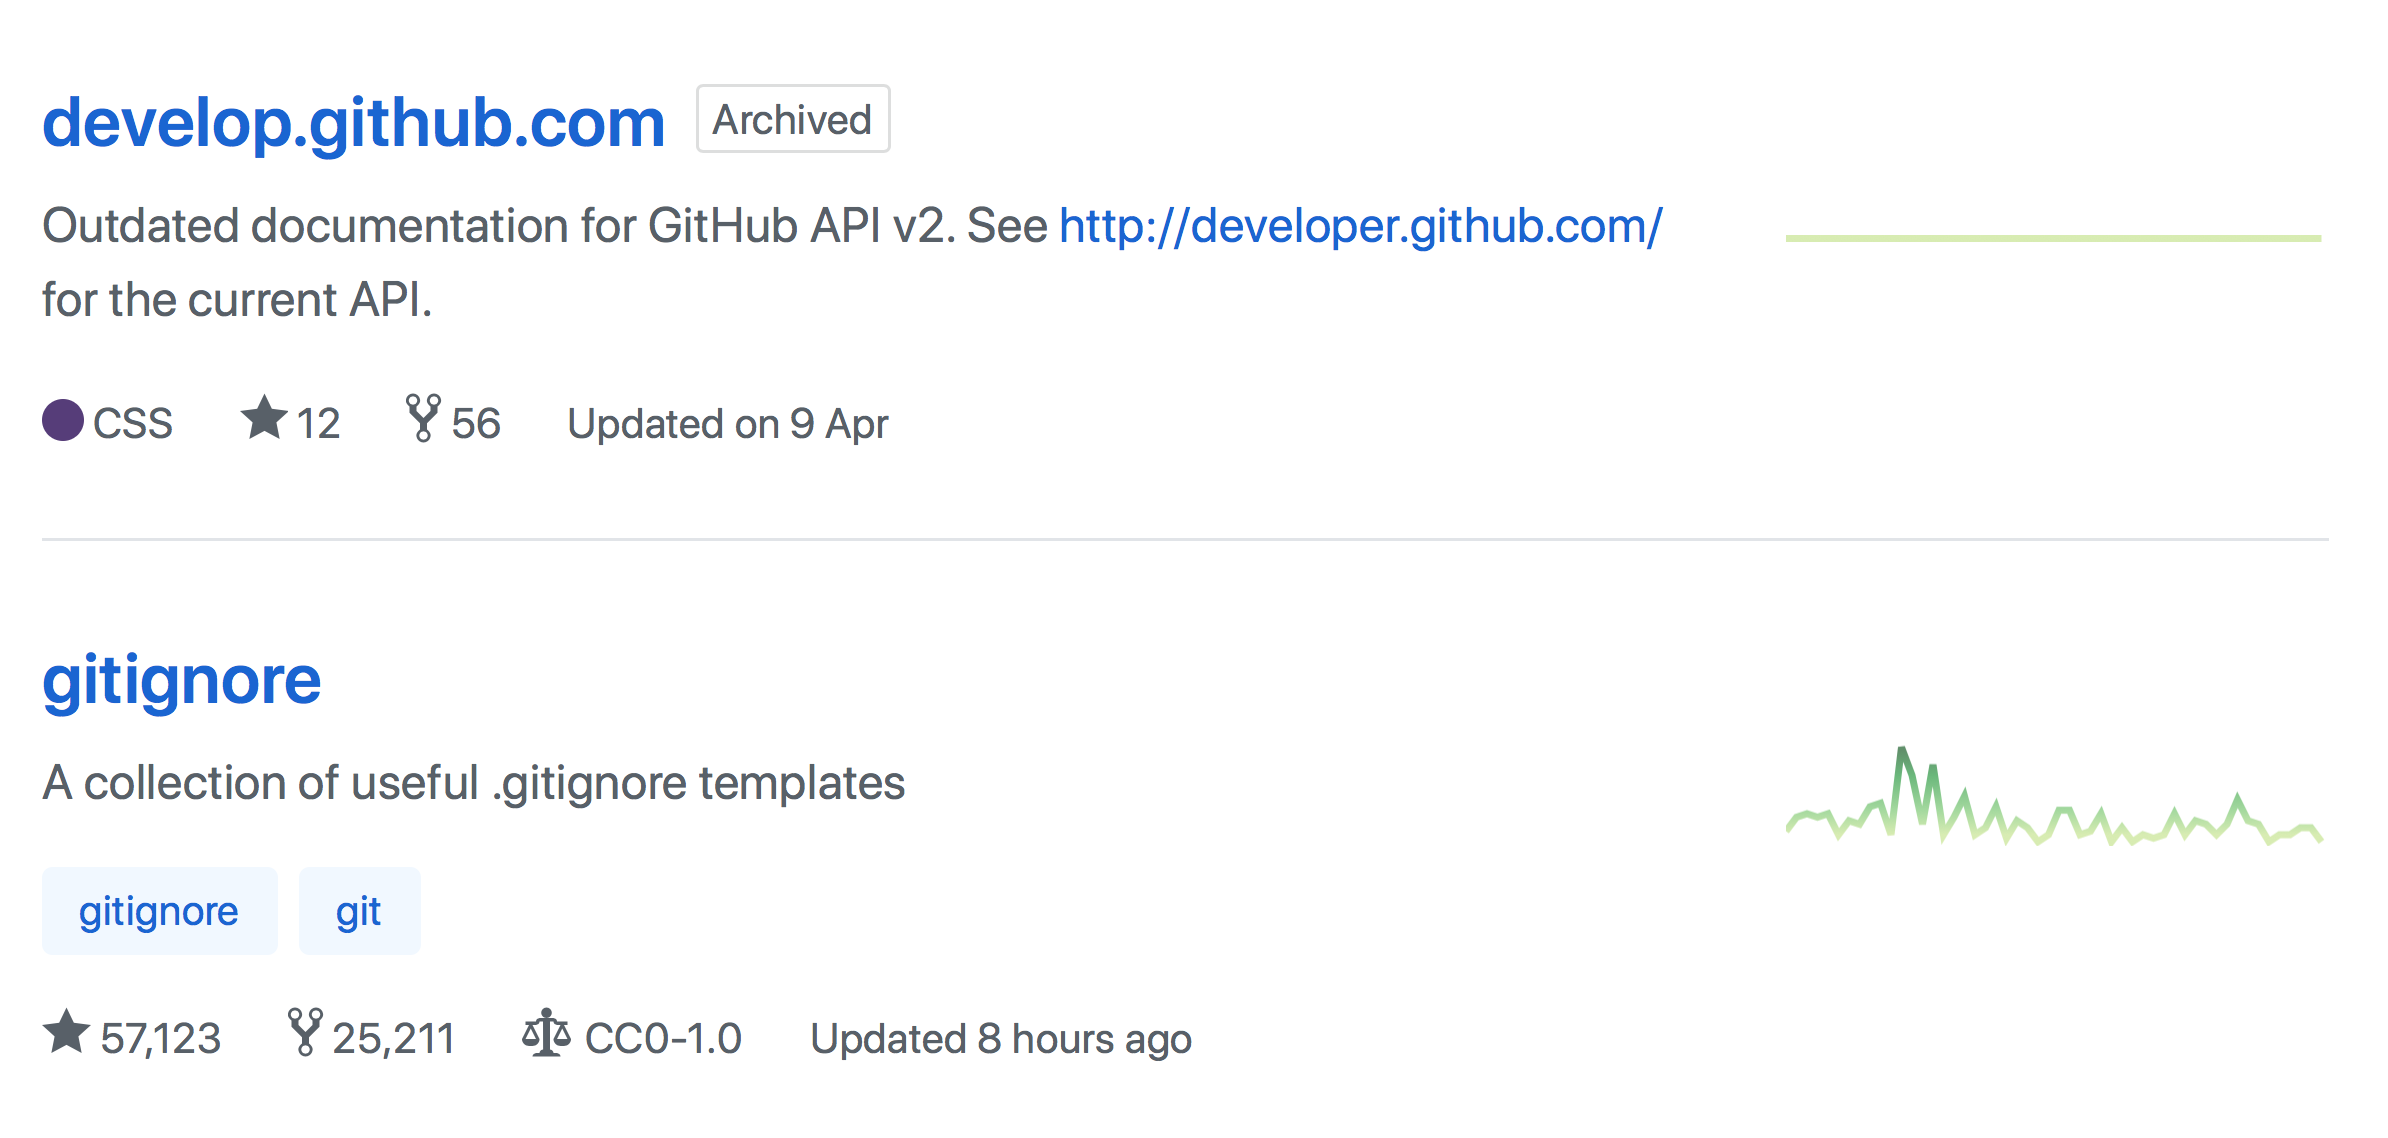Click the fork icon showing 56
The width and height of the screenshot is (2388, 1138).
(x=423, y=418)
